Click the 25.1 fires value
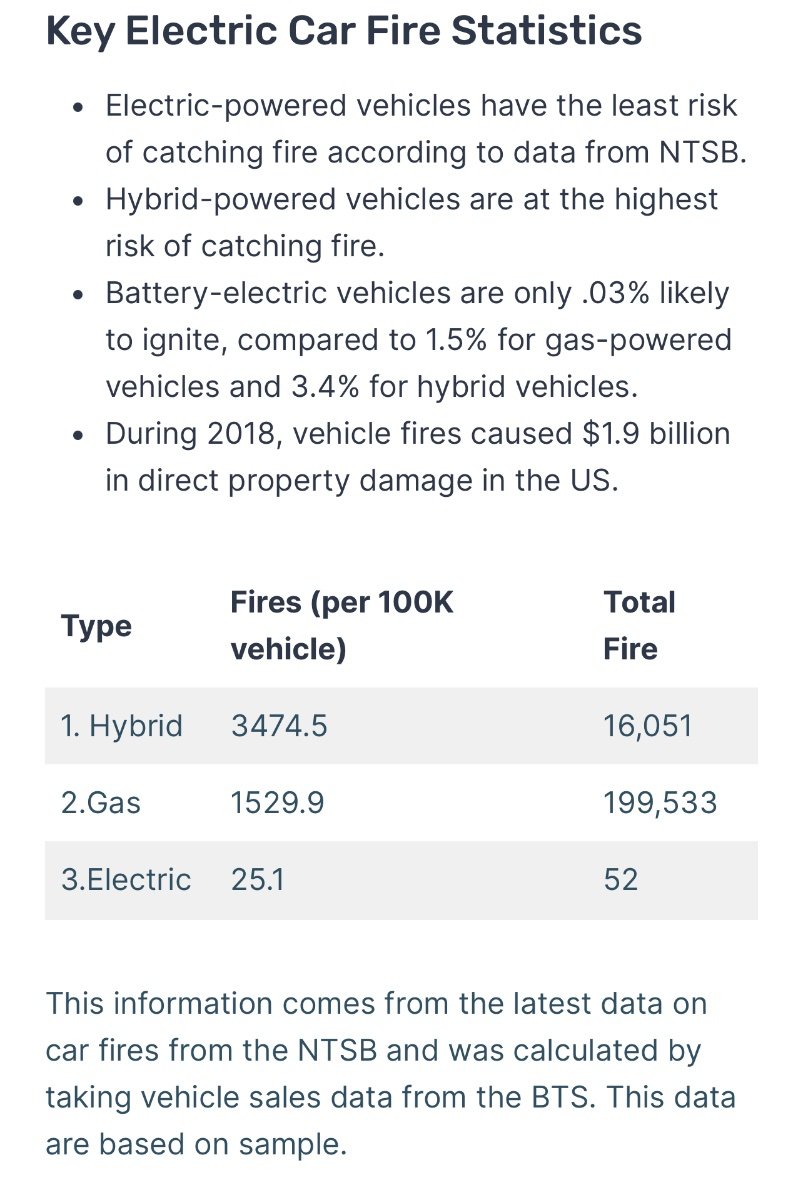The image size is (803, 1200). point(258,879)
